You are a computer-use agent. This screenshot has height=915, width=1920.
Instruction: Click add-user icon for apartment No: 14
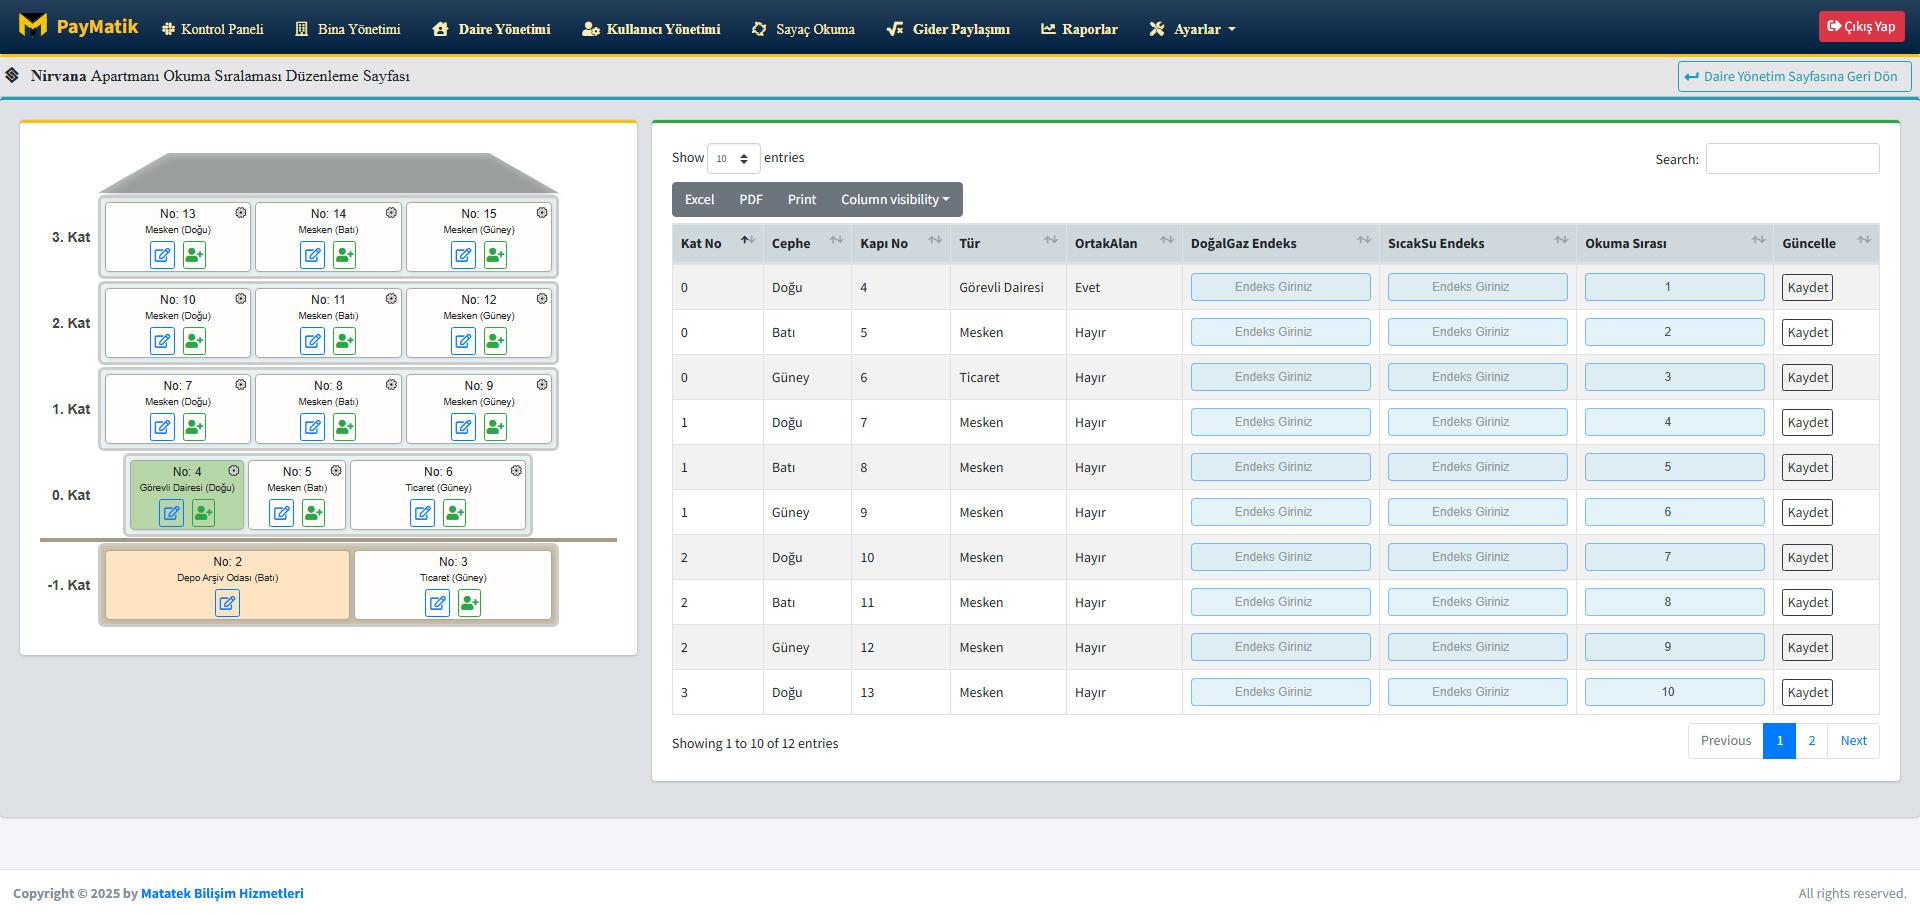click(x=345, y=255)
